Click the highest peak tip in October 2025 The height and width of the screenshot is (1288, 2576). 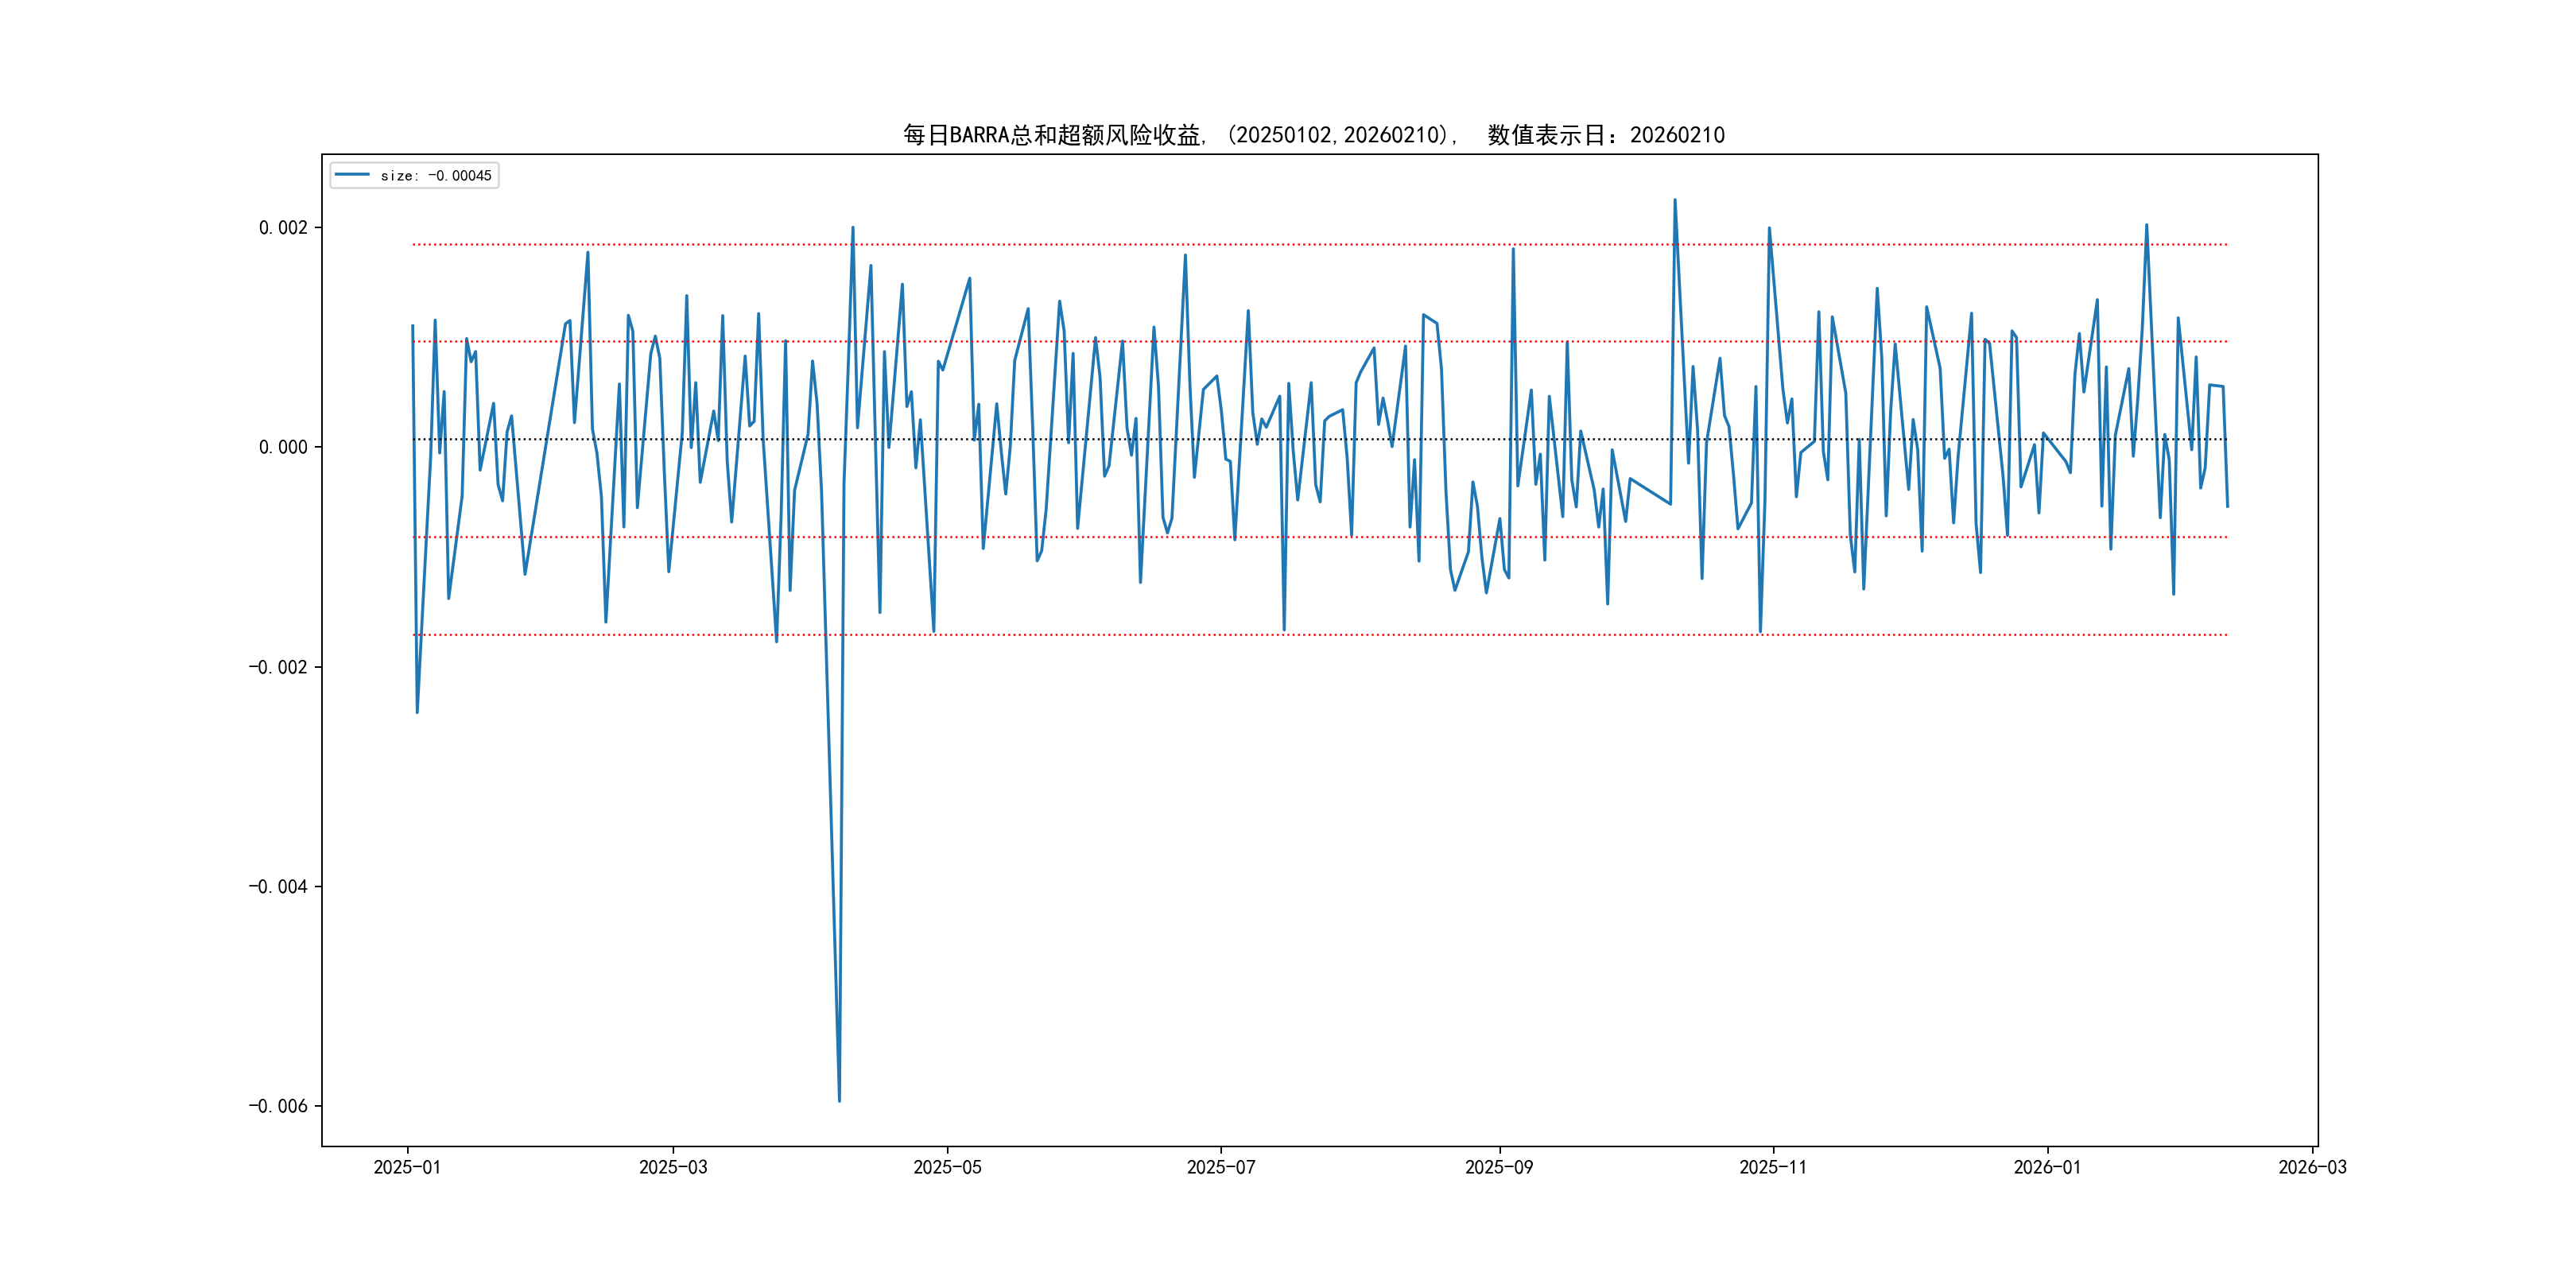1675,200
